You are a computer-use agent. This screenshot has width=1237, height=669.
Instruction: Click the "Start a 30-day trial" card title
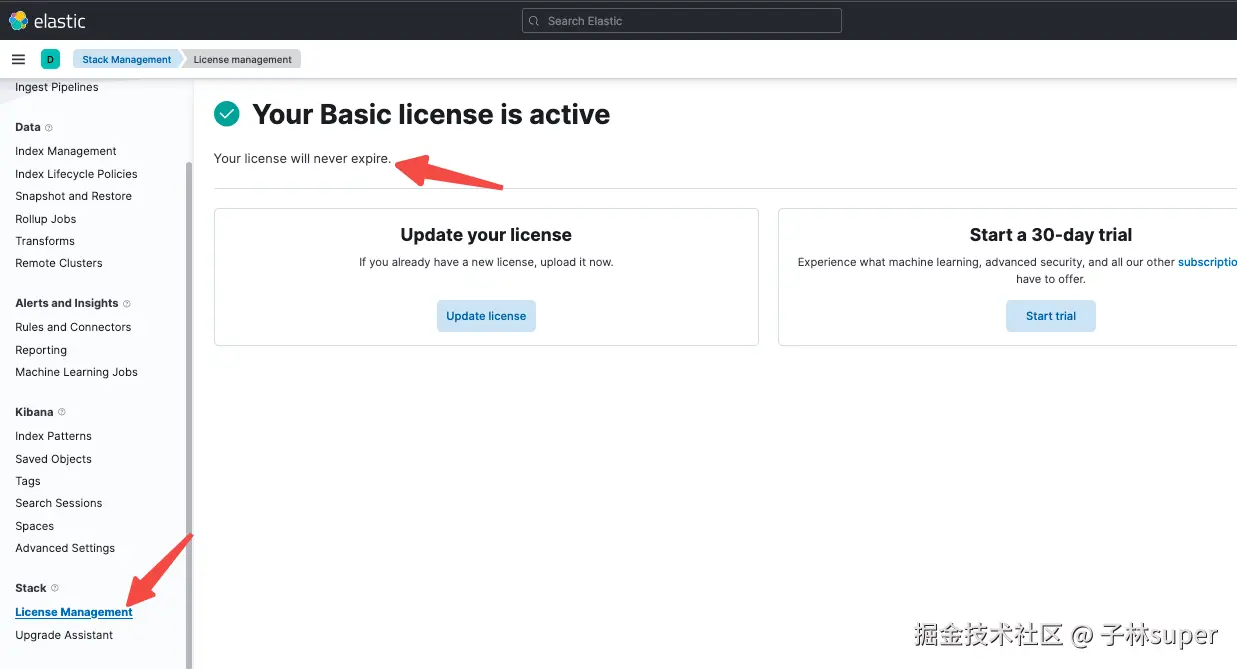[x=1051, y=235]
